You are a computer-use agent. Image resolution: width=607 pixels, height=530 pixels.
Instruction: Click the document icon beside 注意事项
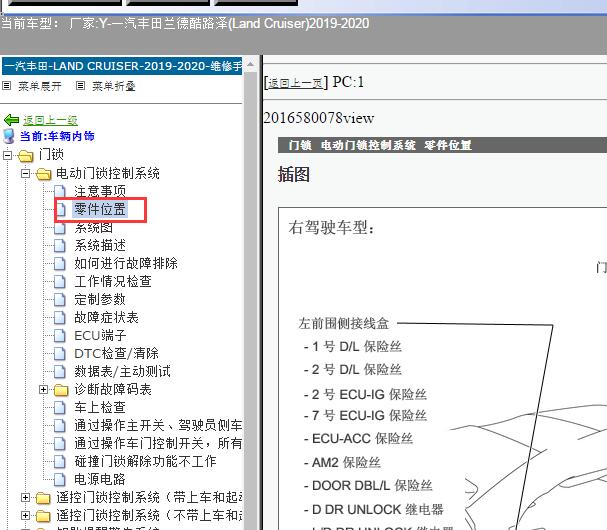click(x=60, y=191)
